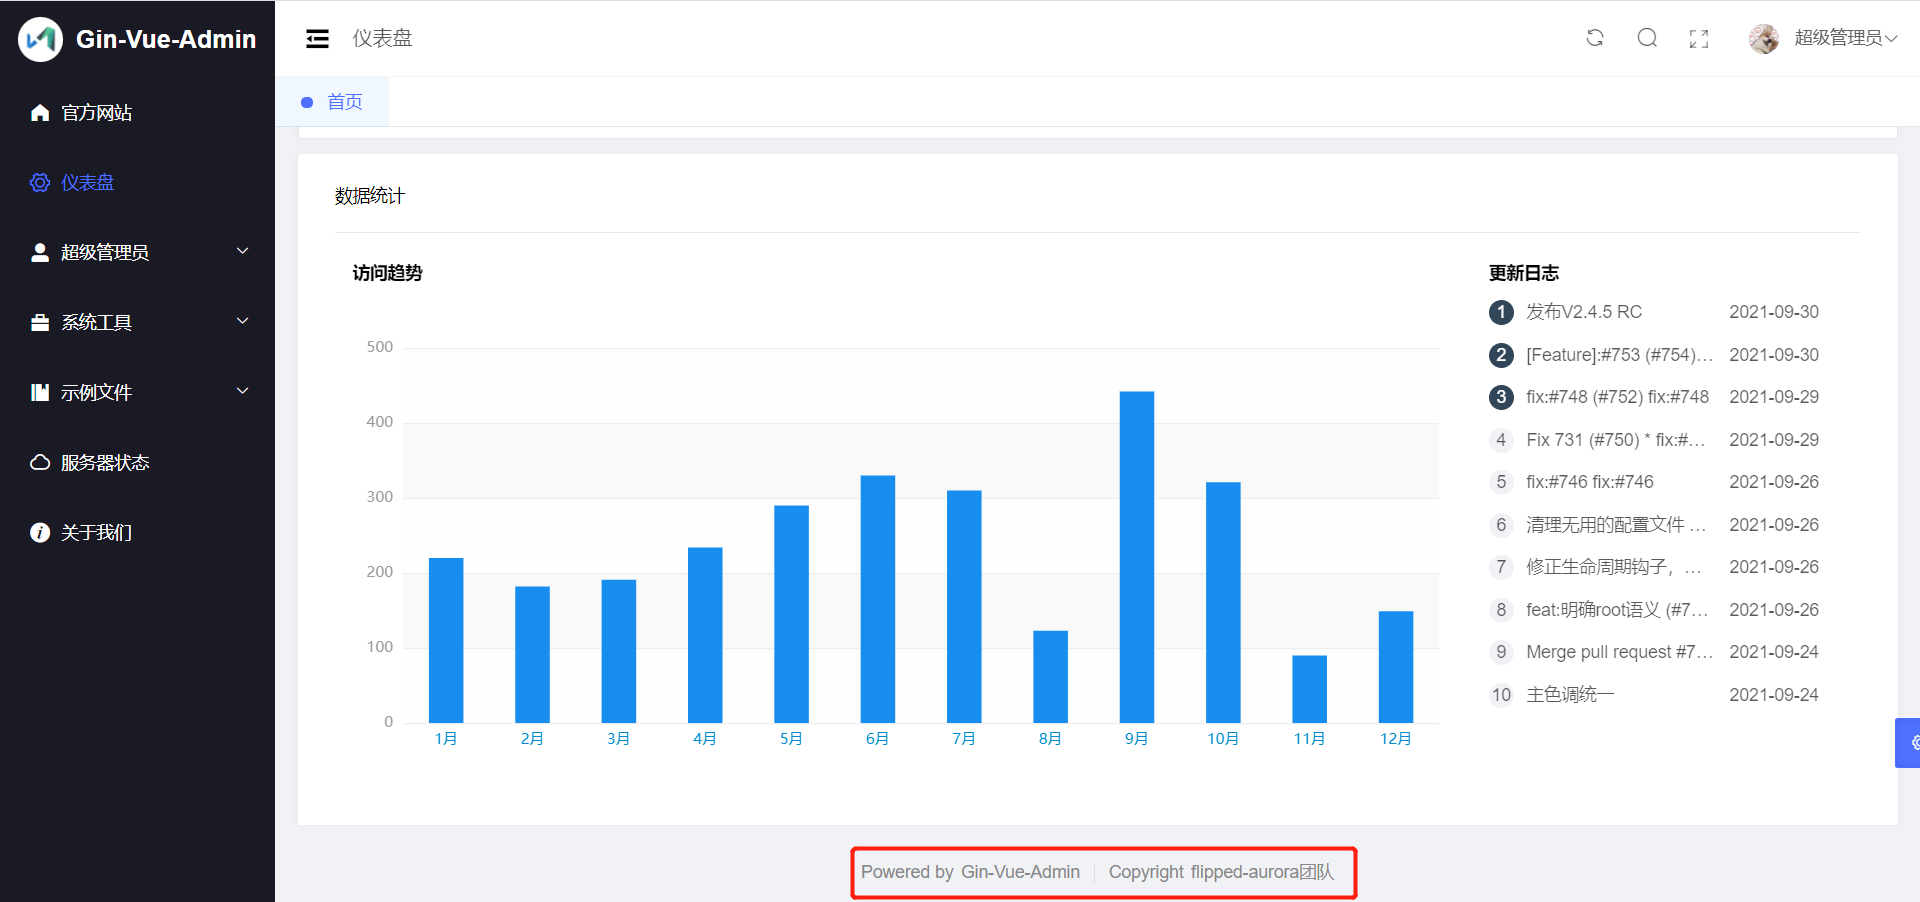Enter fullscreen with the expand icon
Screen dimensions: 1920x902
tap(1699, 39)
